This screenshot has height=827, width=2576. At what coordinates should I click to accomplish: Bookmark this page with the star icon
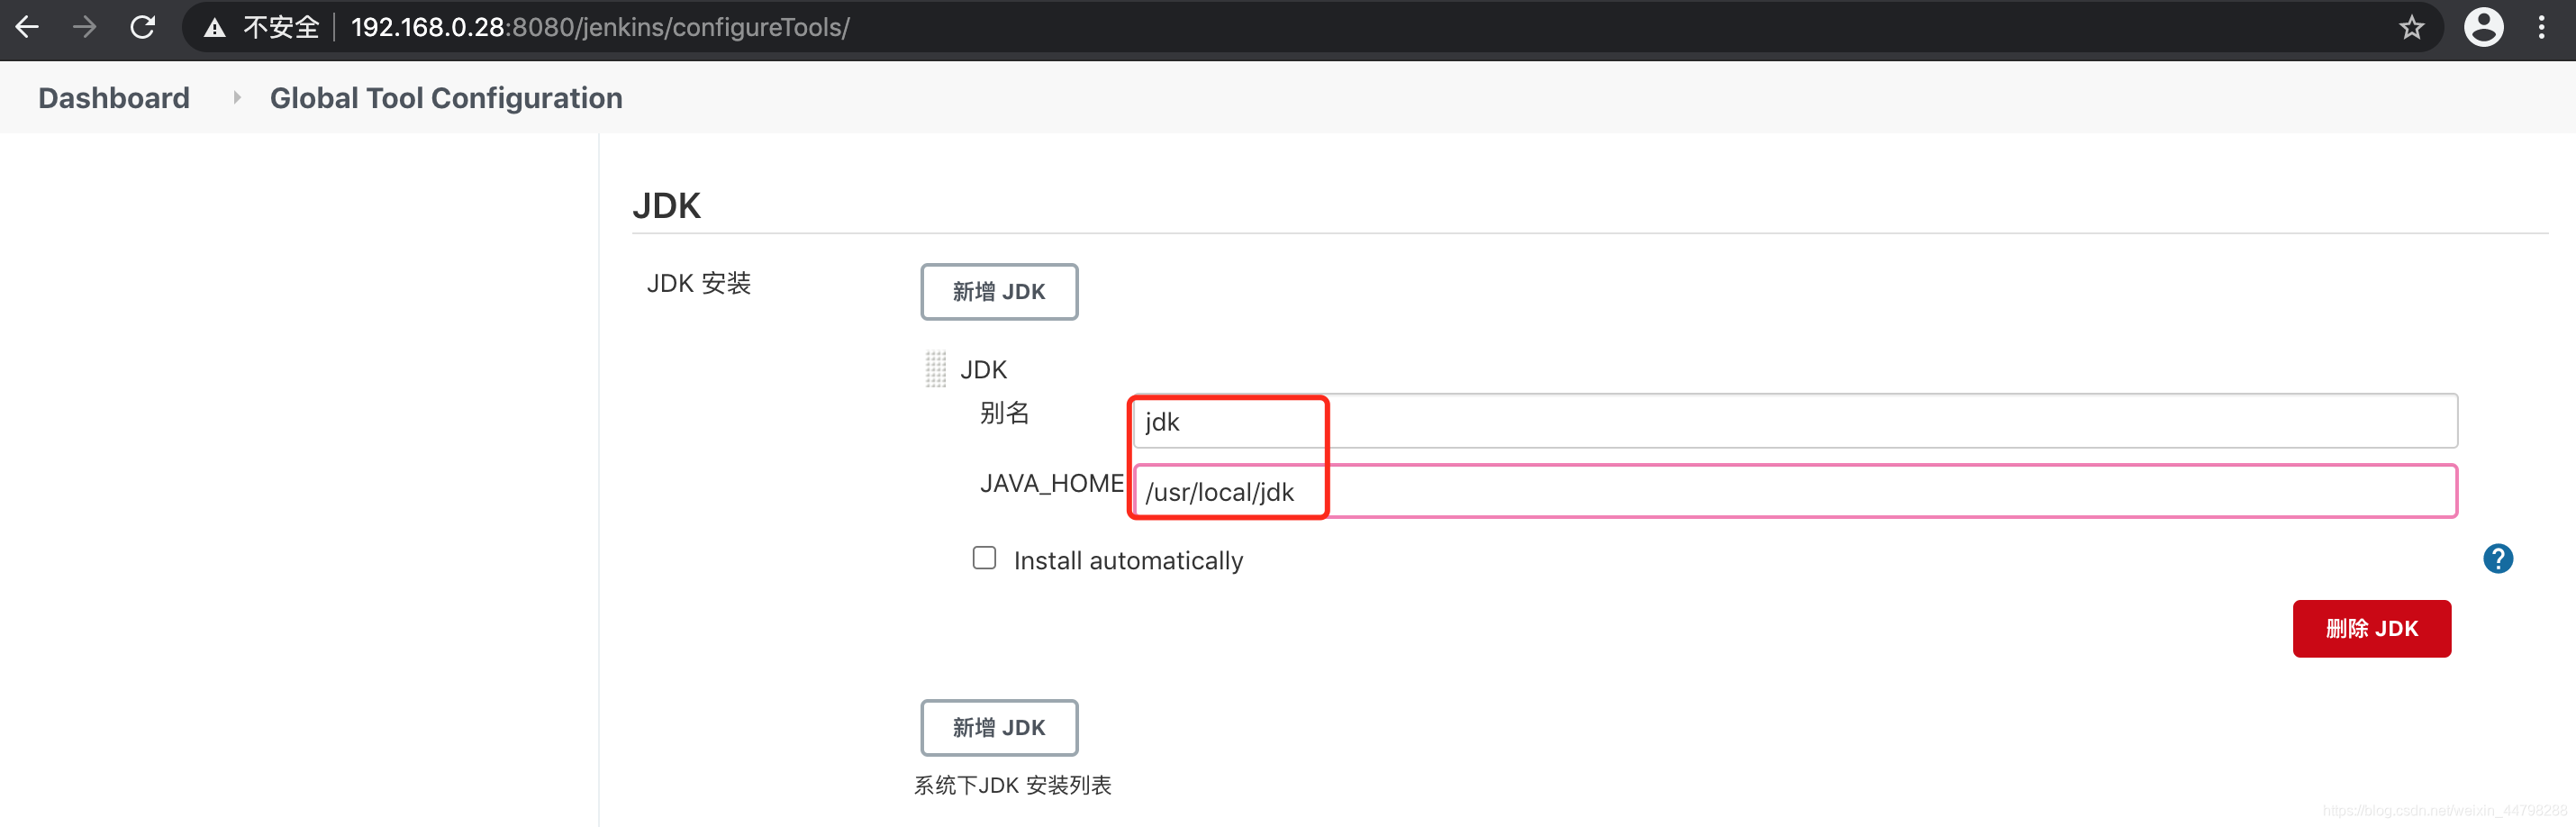click(2411, 27)
